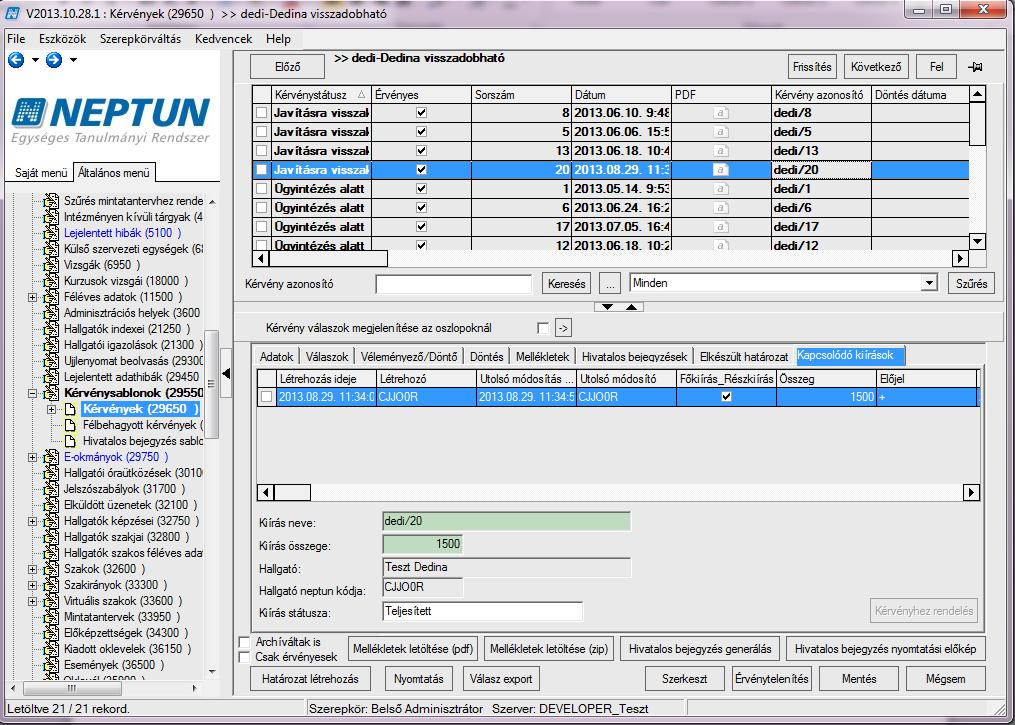
Task: Switch to the Saját menü tab
Action: pyautogui.click(x=41, y=173)
